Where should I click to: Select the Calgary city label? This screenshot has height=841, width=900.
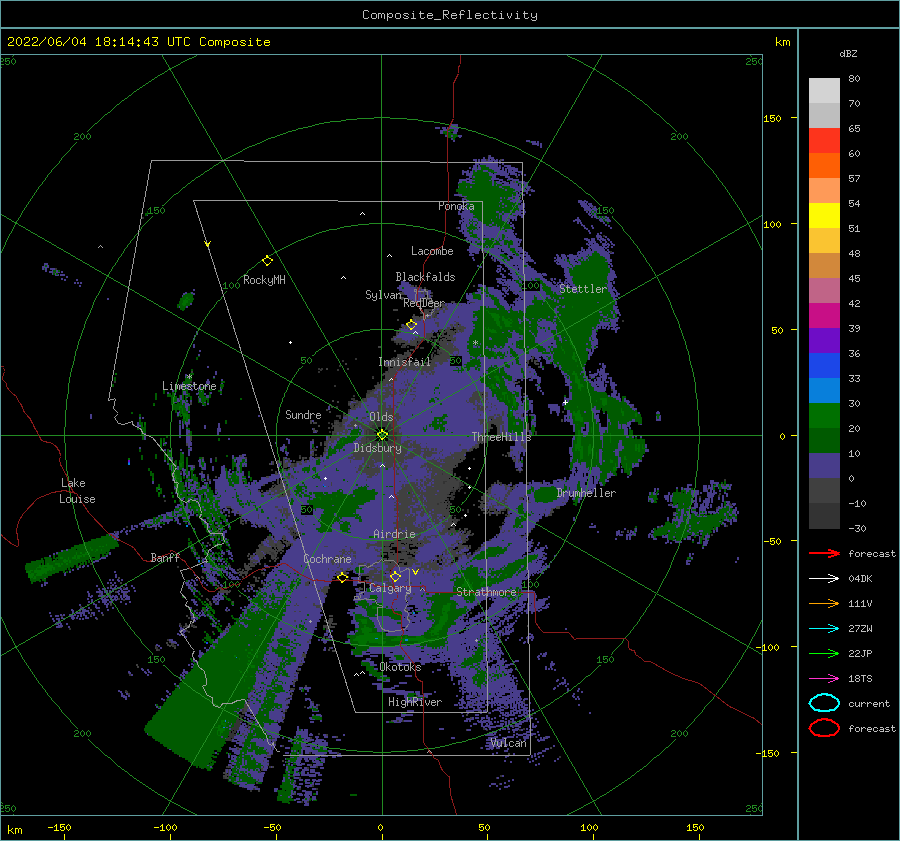(x=390, y=588)
